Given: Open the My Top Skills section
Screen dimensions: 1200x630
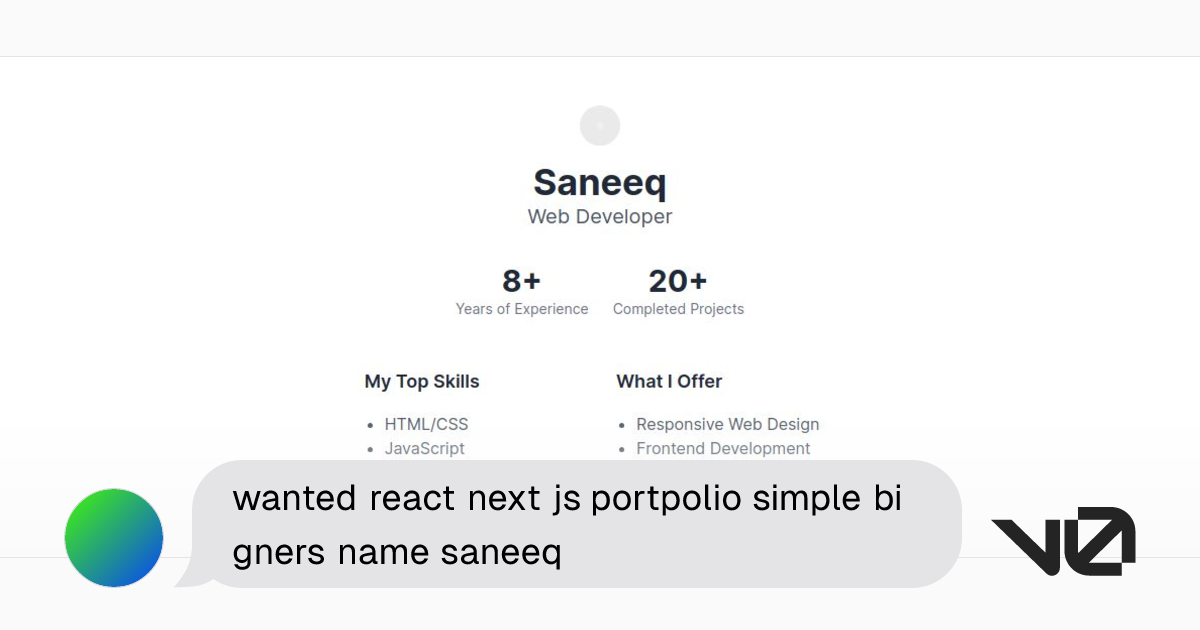Looking at the screenshot, I should (422, 381).
